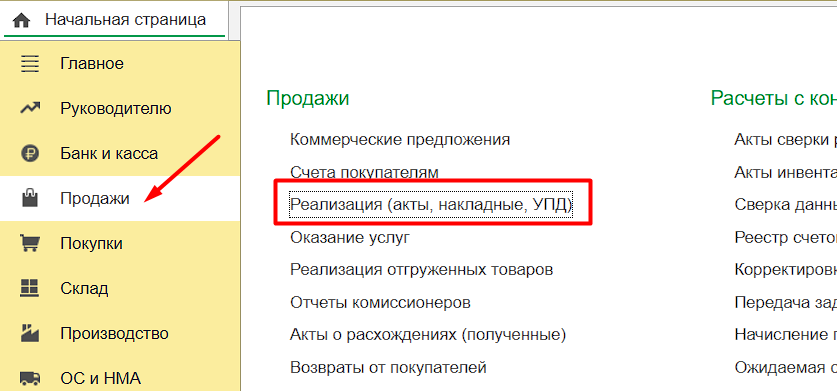Open Акты о расхождениях (полученные)
837x391 pixels.
pos(428,335)
